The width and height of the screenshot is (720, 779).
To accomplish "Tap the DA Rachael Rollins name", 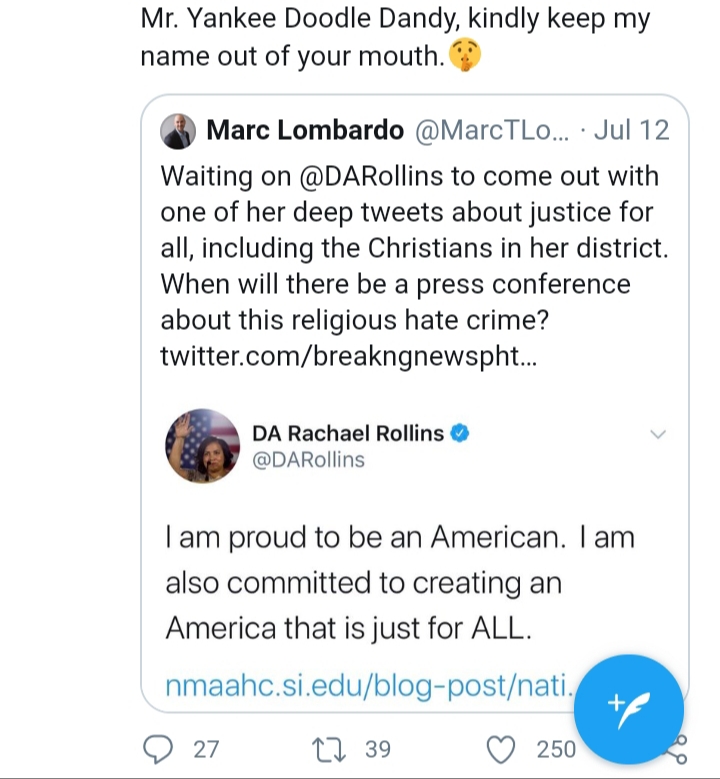I will pos(347,433).
